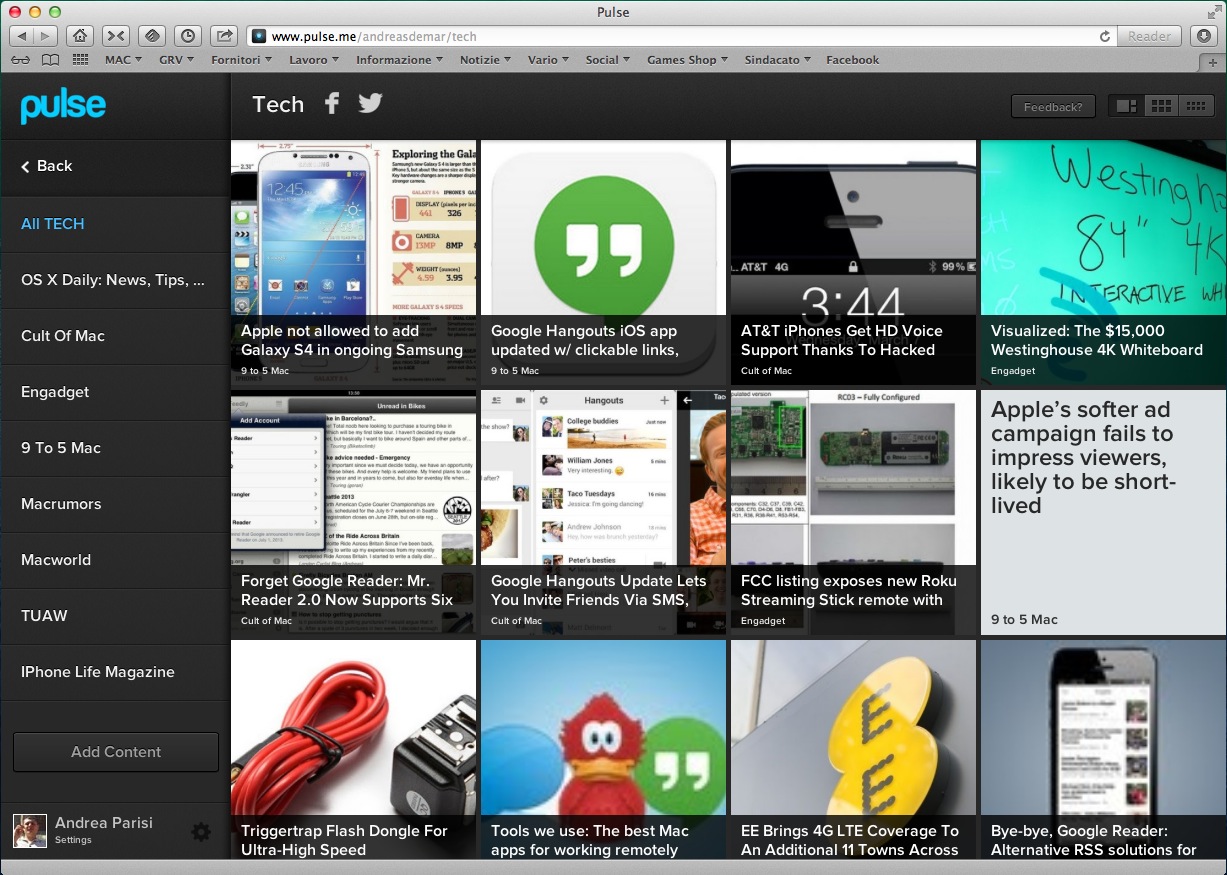Expand the Notizie bookmarks folder
The height and width of the screenshot is (875, 1227).
pos(486,60)
